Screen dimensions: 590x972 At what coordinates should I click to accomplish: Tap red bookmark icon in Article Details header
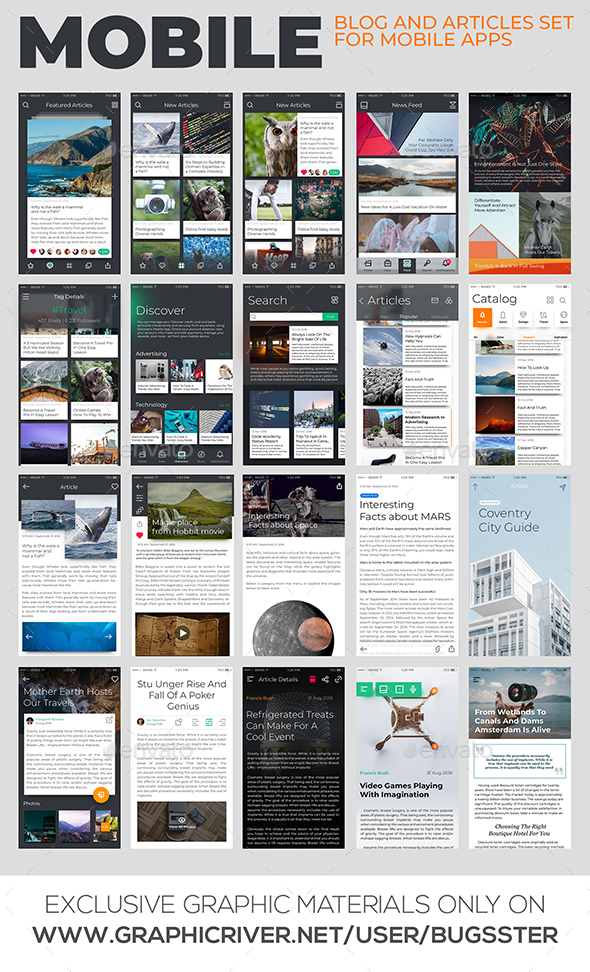click(312, 679)
